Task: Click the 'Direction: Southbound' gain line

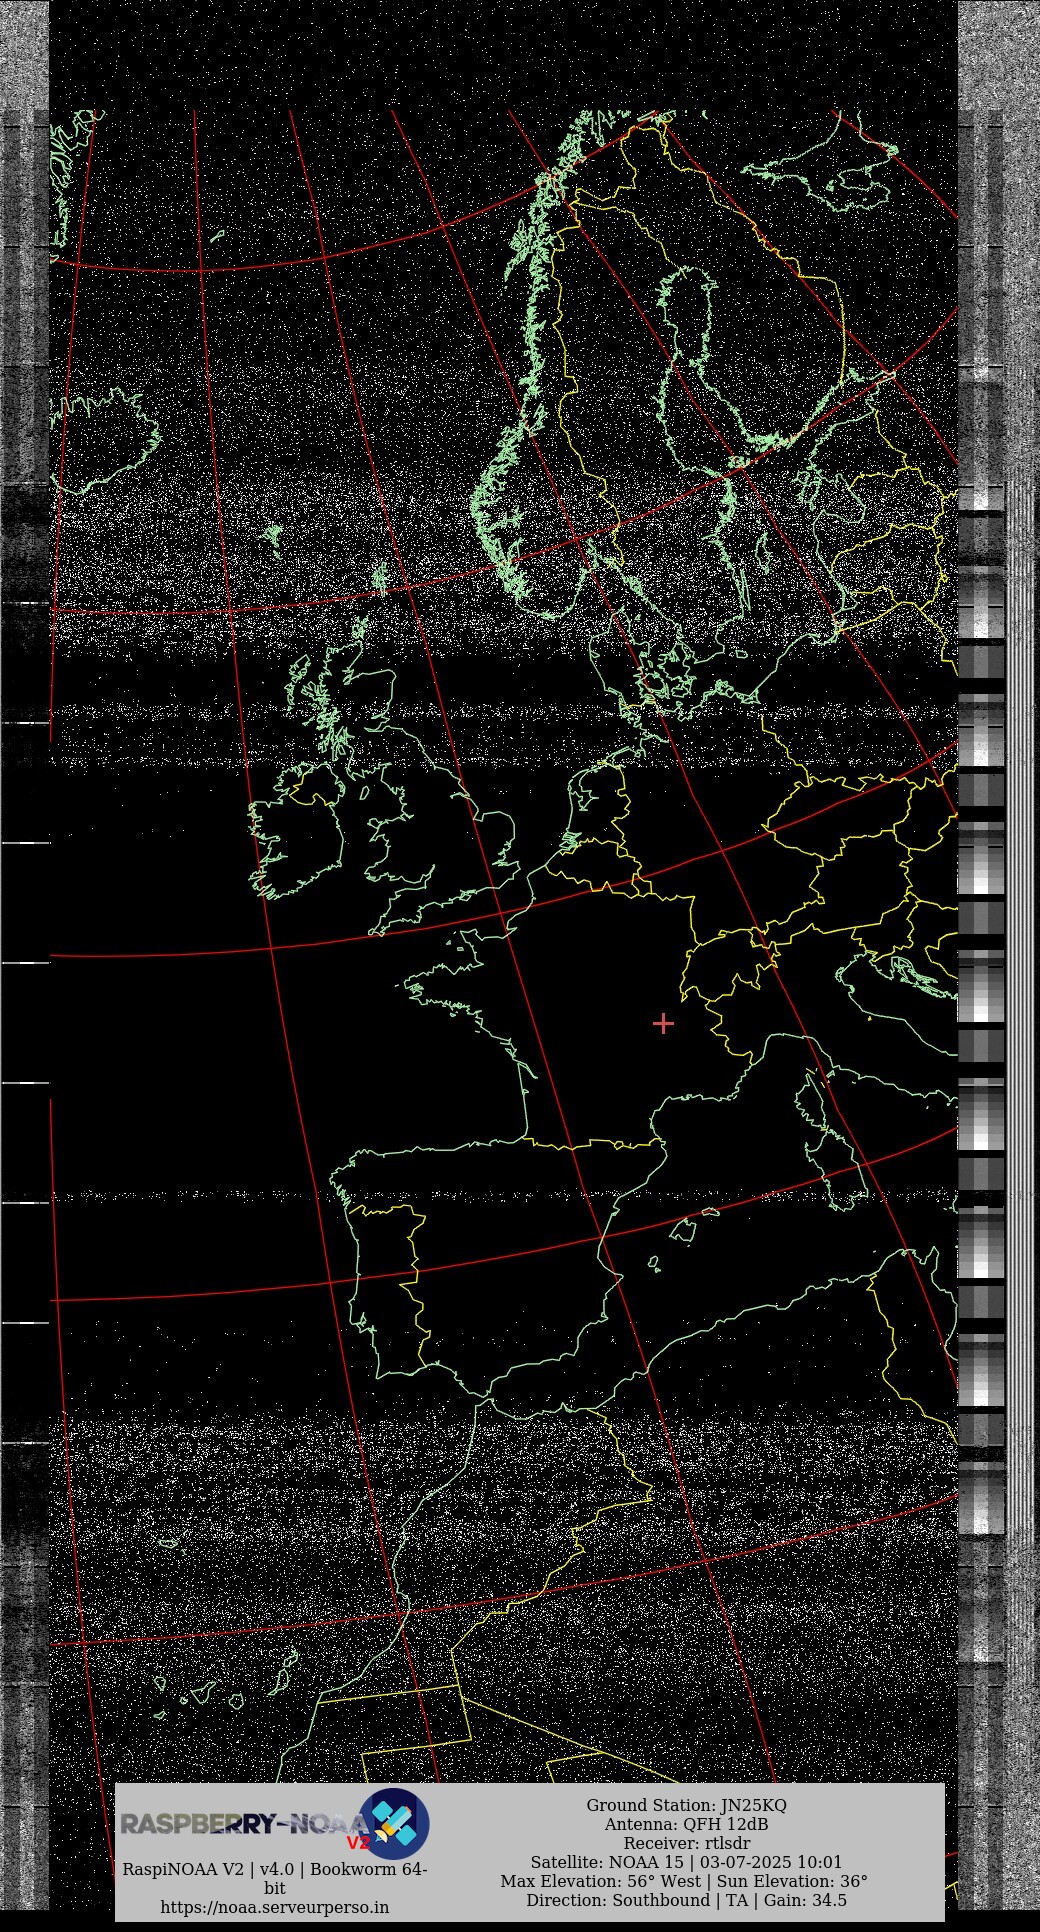Action: (x=686, y=1900)
